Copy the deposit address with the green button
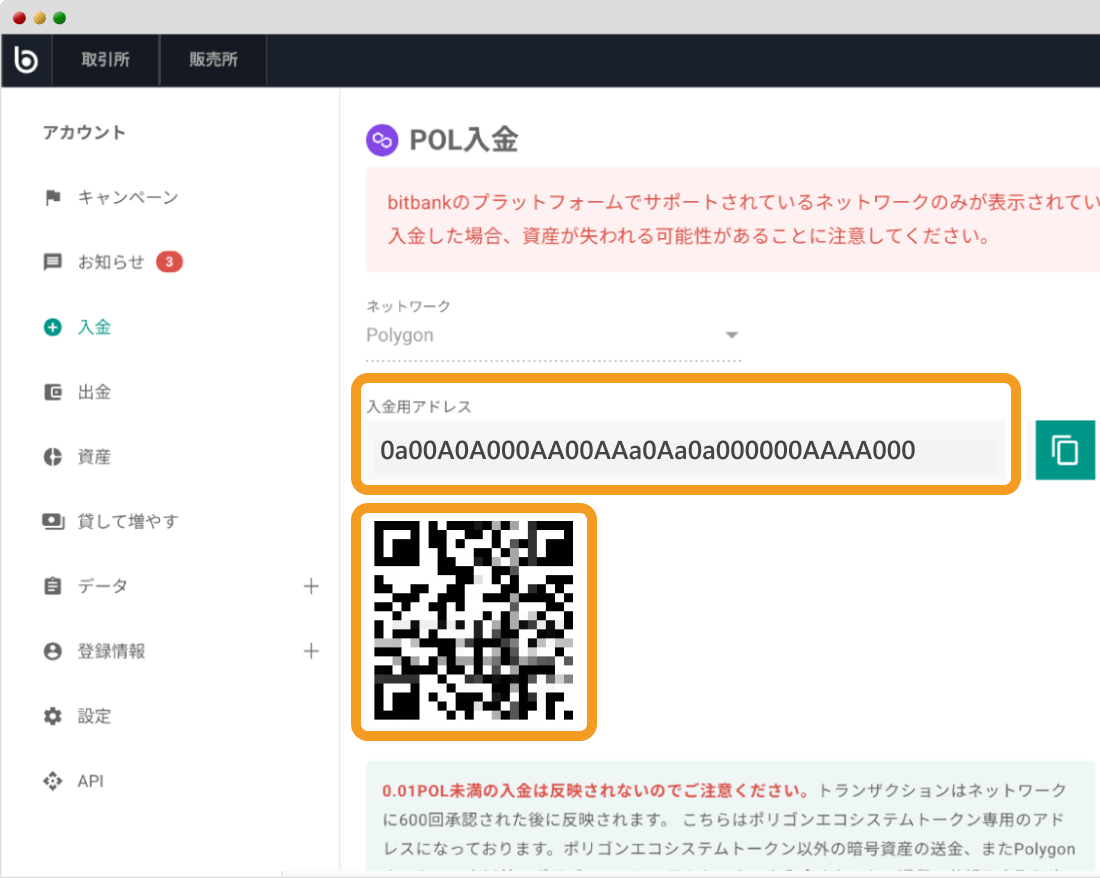 [x=1065, y=450]
